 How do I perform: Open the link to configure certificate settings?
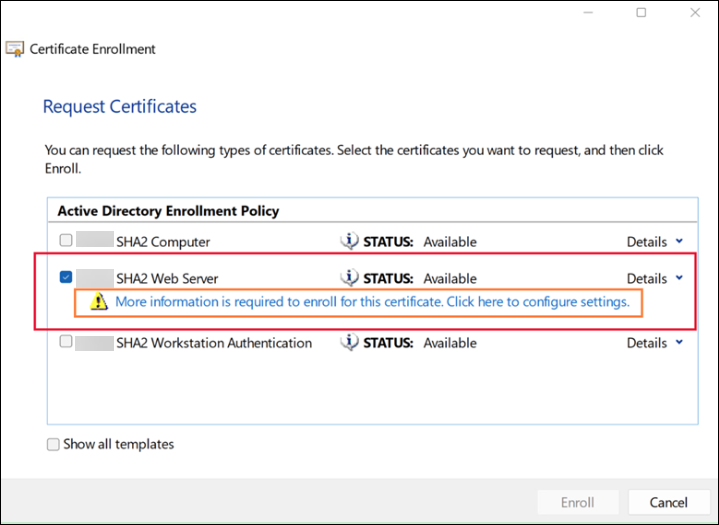tap(372, 302)
